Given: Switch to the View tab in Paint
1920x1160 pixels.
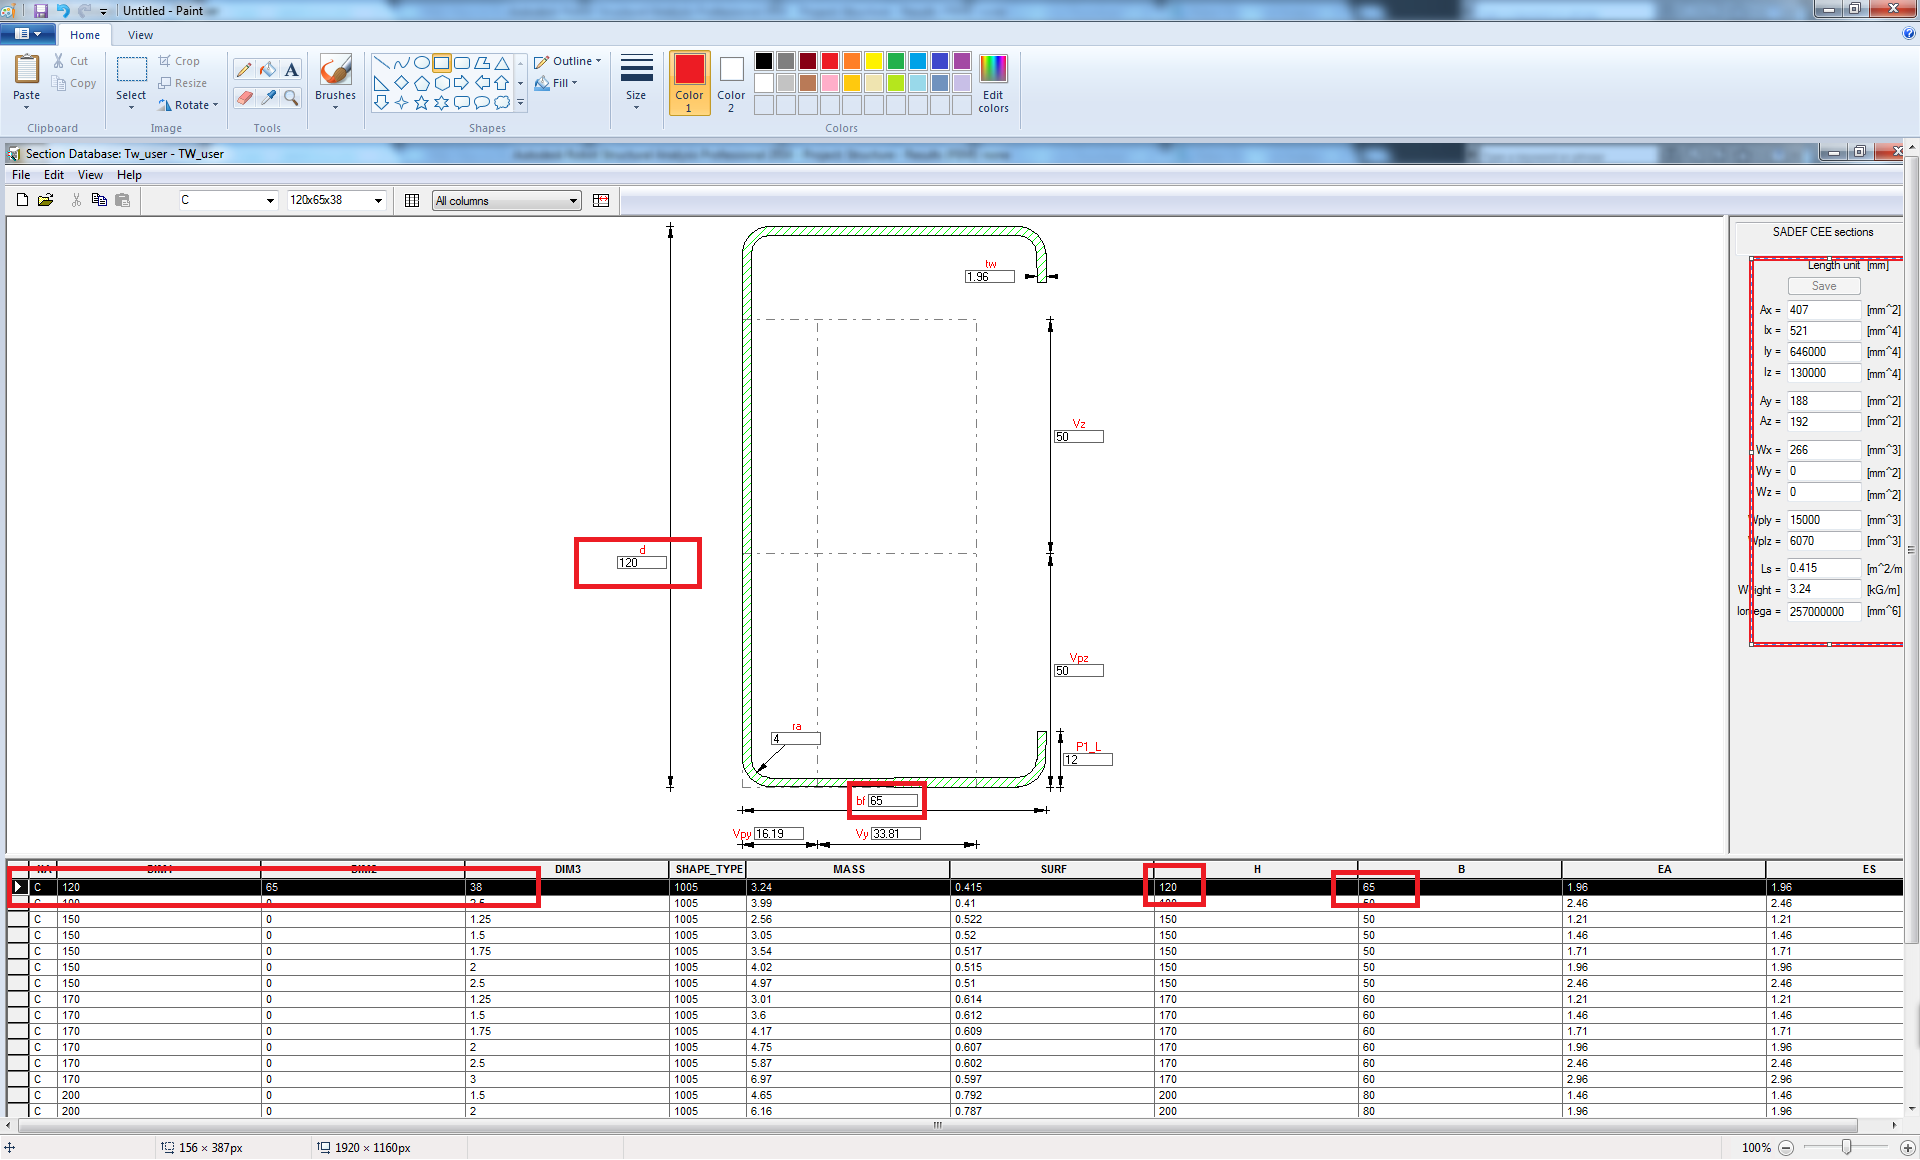Looking at the screenshot, I should coord(140,35).
